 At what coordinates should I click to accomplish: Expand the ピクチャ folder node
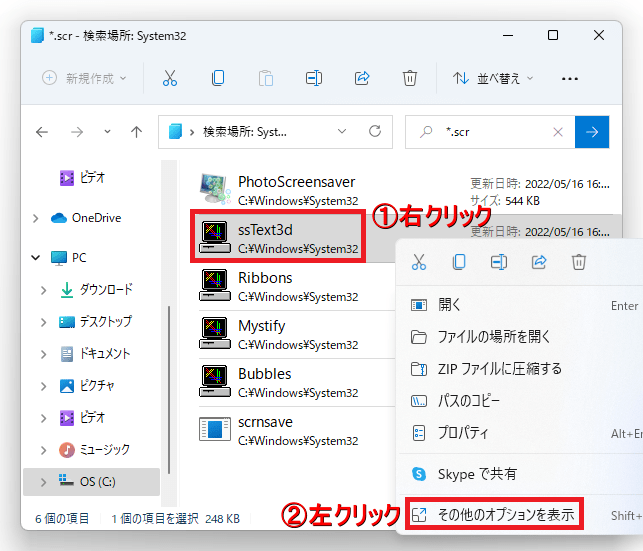(x=43, y=386)
